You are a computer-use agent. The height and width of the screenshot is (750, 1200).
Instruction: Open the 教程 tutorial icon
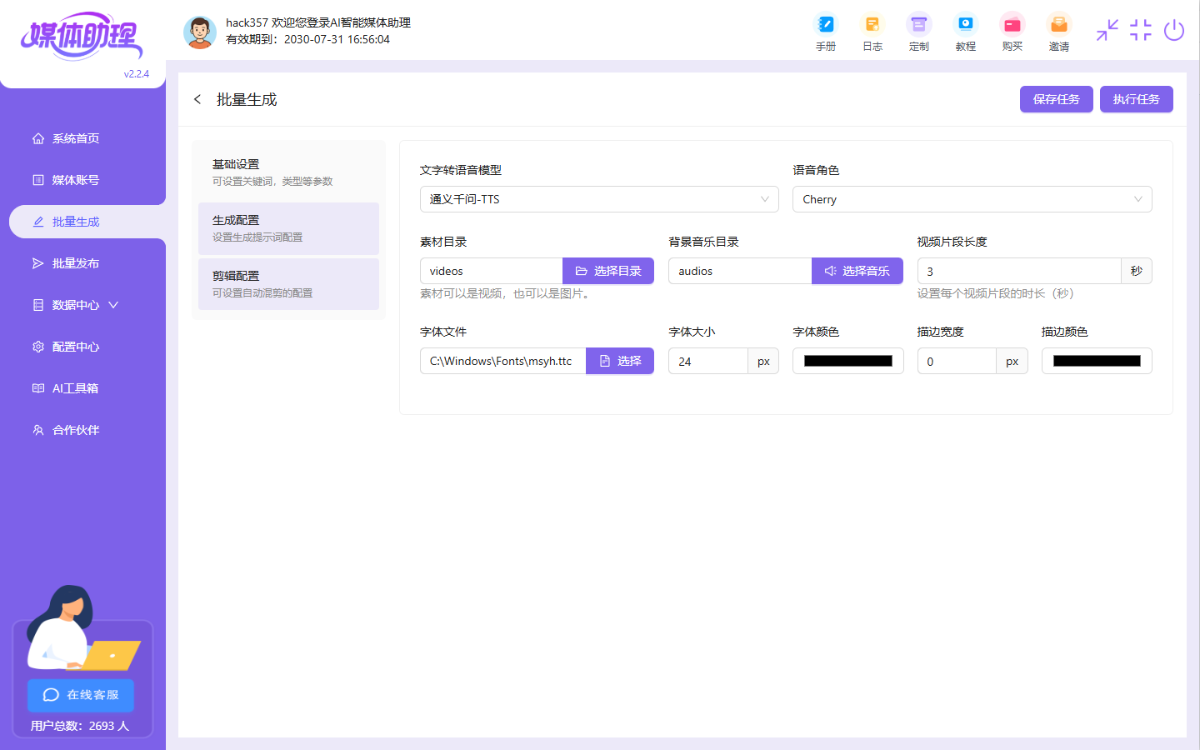(965, 24)
